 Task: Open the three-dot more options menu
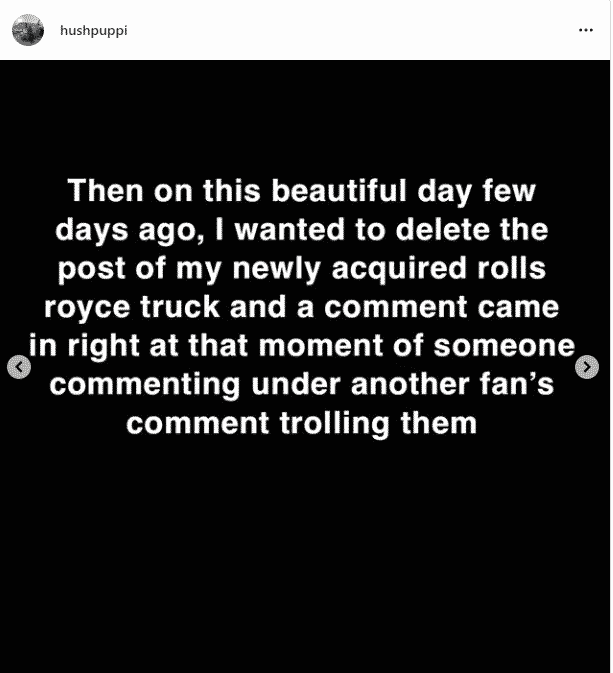(x=586, y=31)
